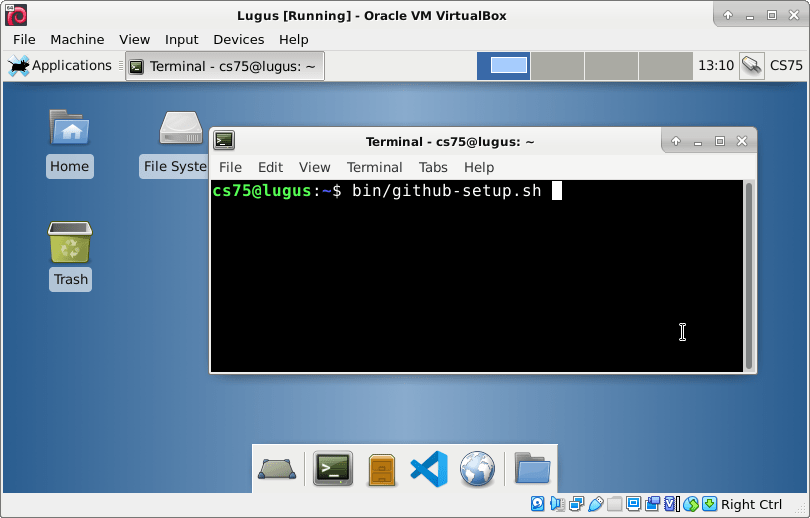810x518 pixels.
Task: Click the CS75 user panel button
Action: point(786,66)
